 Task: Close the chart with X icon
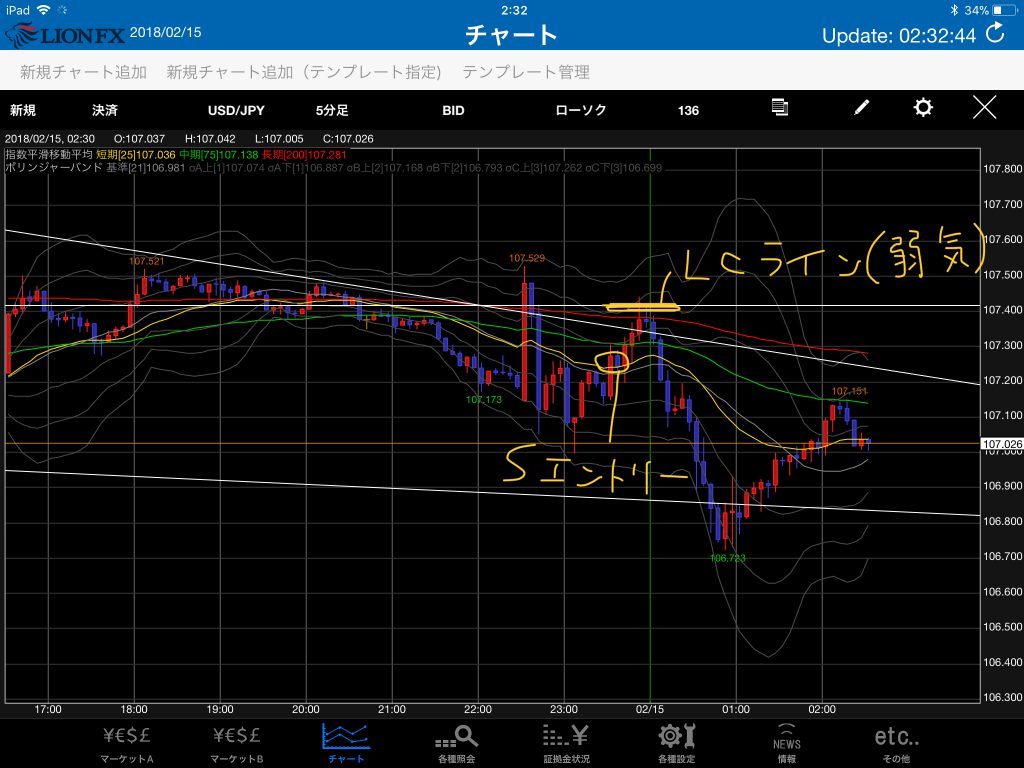(985, 108)
